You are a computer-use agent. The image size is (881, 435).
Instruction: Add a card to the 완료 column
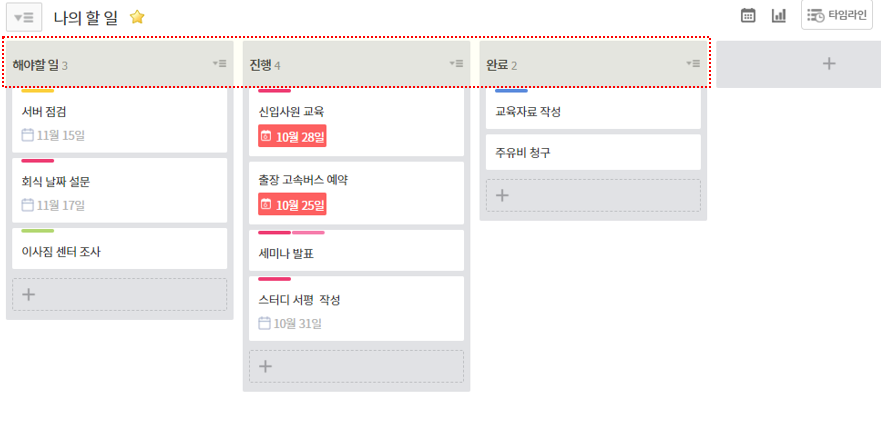click(x=593, y=195)
